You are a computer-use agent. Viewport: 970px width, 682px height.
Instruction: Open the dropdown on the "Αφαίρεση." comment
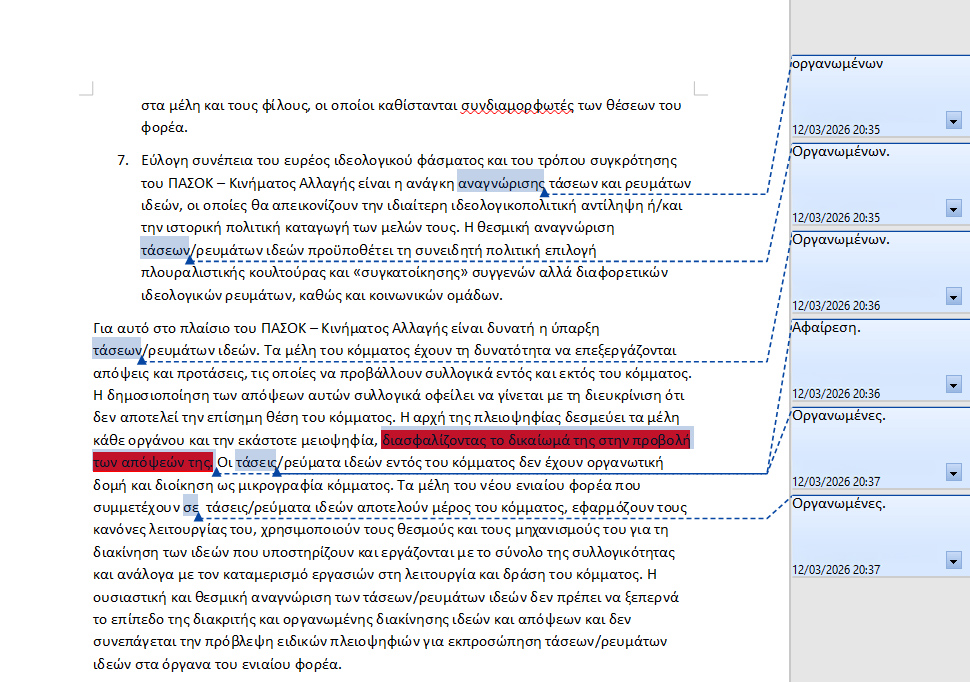pos(953,385)
